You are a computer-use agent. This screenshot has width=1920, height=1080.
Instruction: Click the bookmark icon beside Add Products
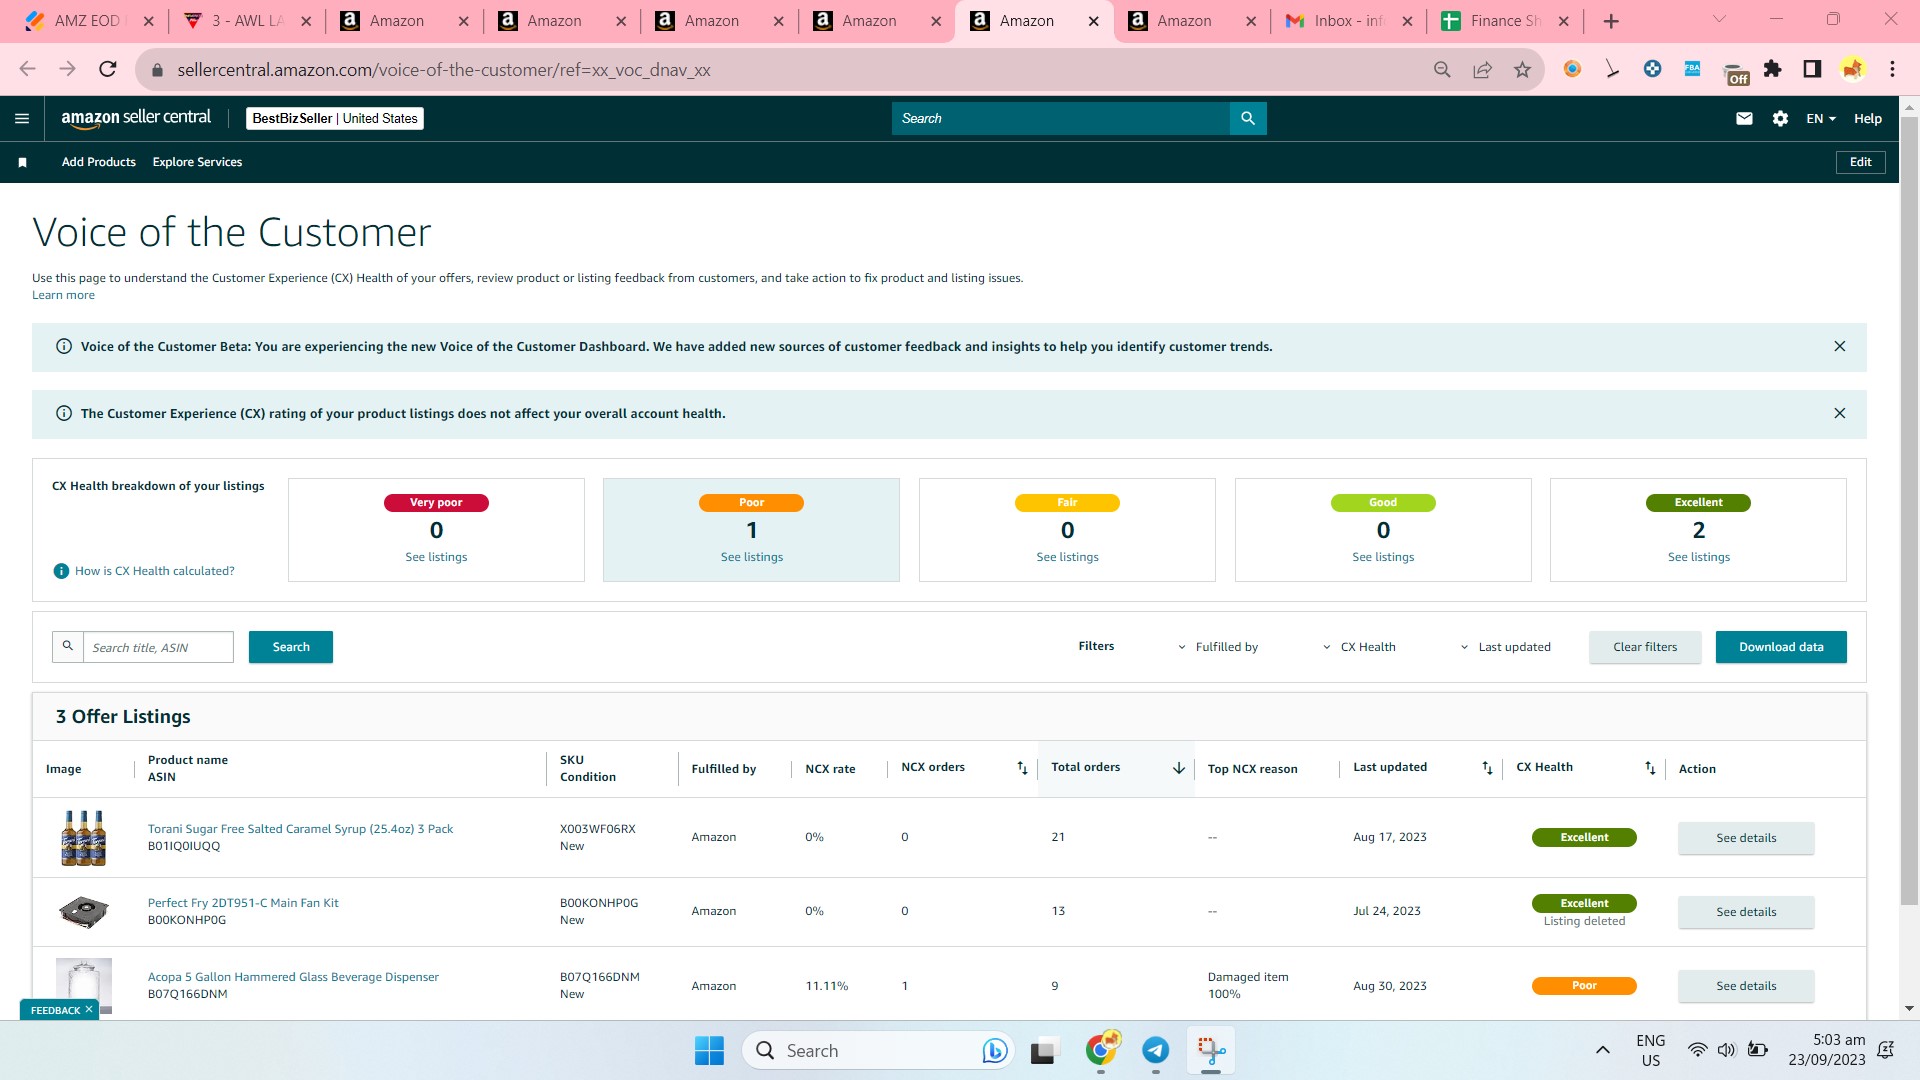(22, 162)
